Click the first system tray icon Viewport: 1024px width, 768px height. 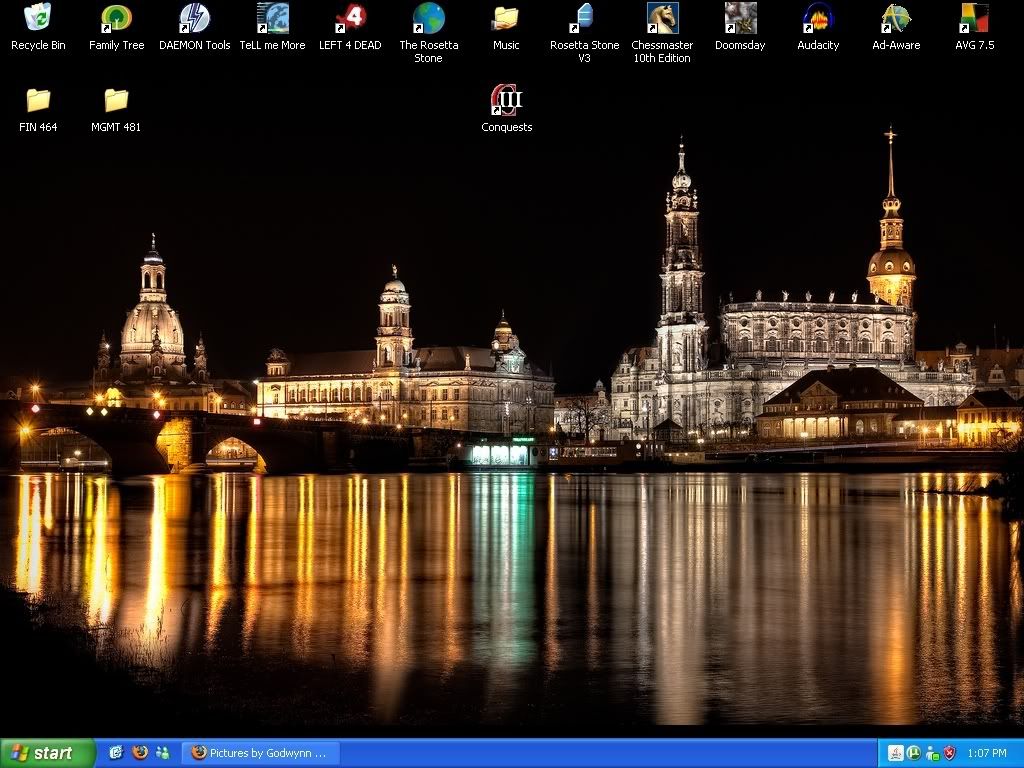click(x=895, y=753)
